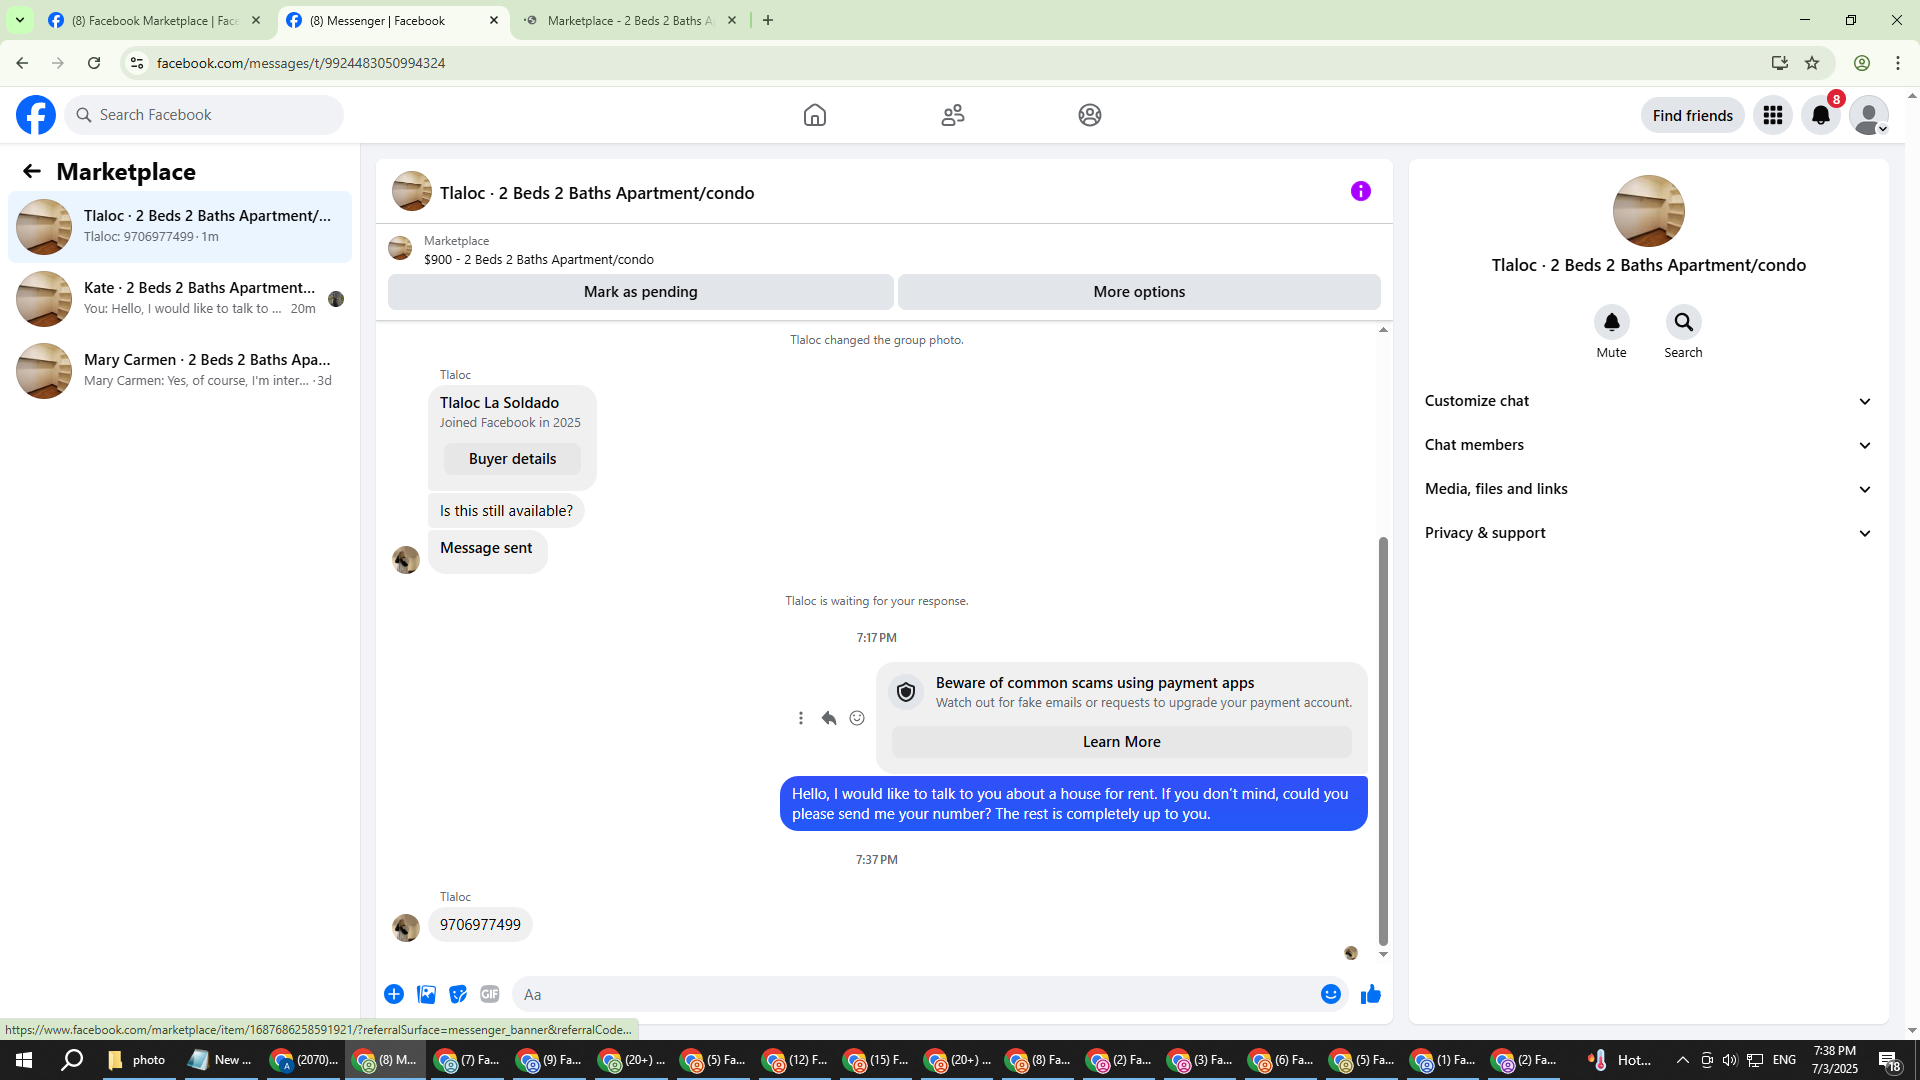Screen dimensions: 1920x1080
Task: Click the attach photo file icon
Action: click(426, 994)
